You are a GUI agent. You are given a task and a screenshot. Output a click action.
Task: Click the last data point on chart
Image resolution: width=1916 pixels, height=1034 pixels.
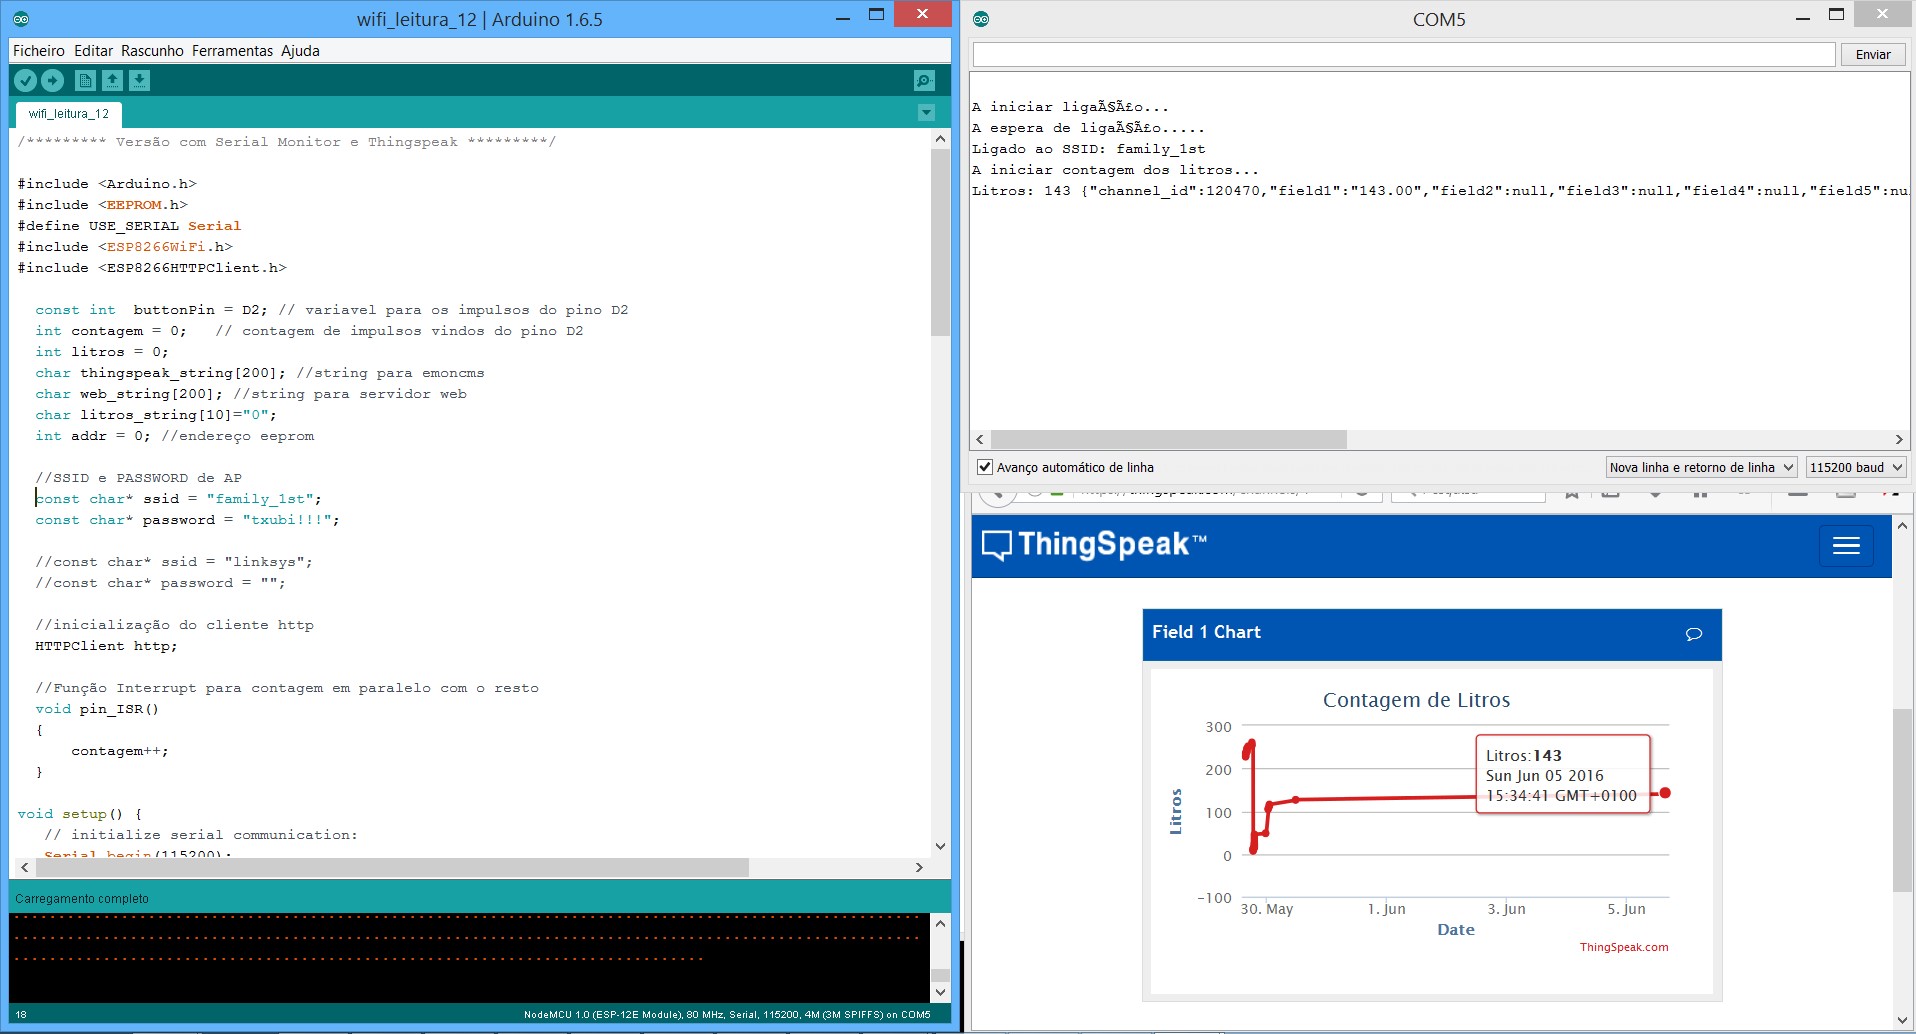tap(1665, 793)
